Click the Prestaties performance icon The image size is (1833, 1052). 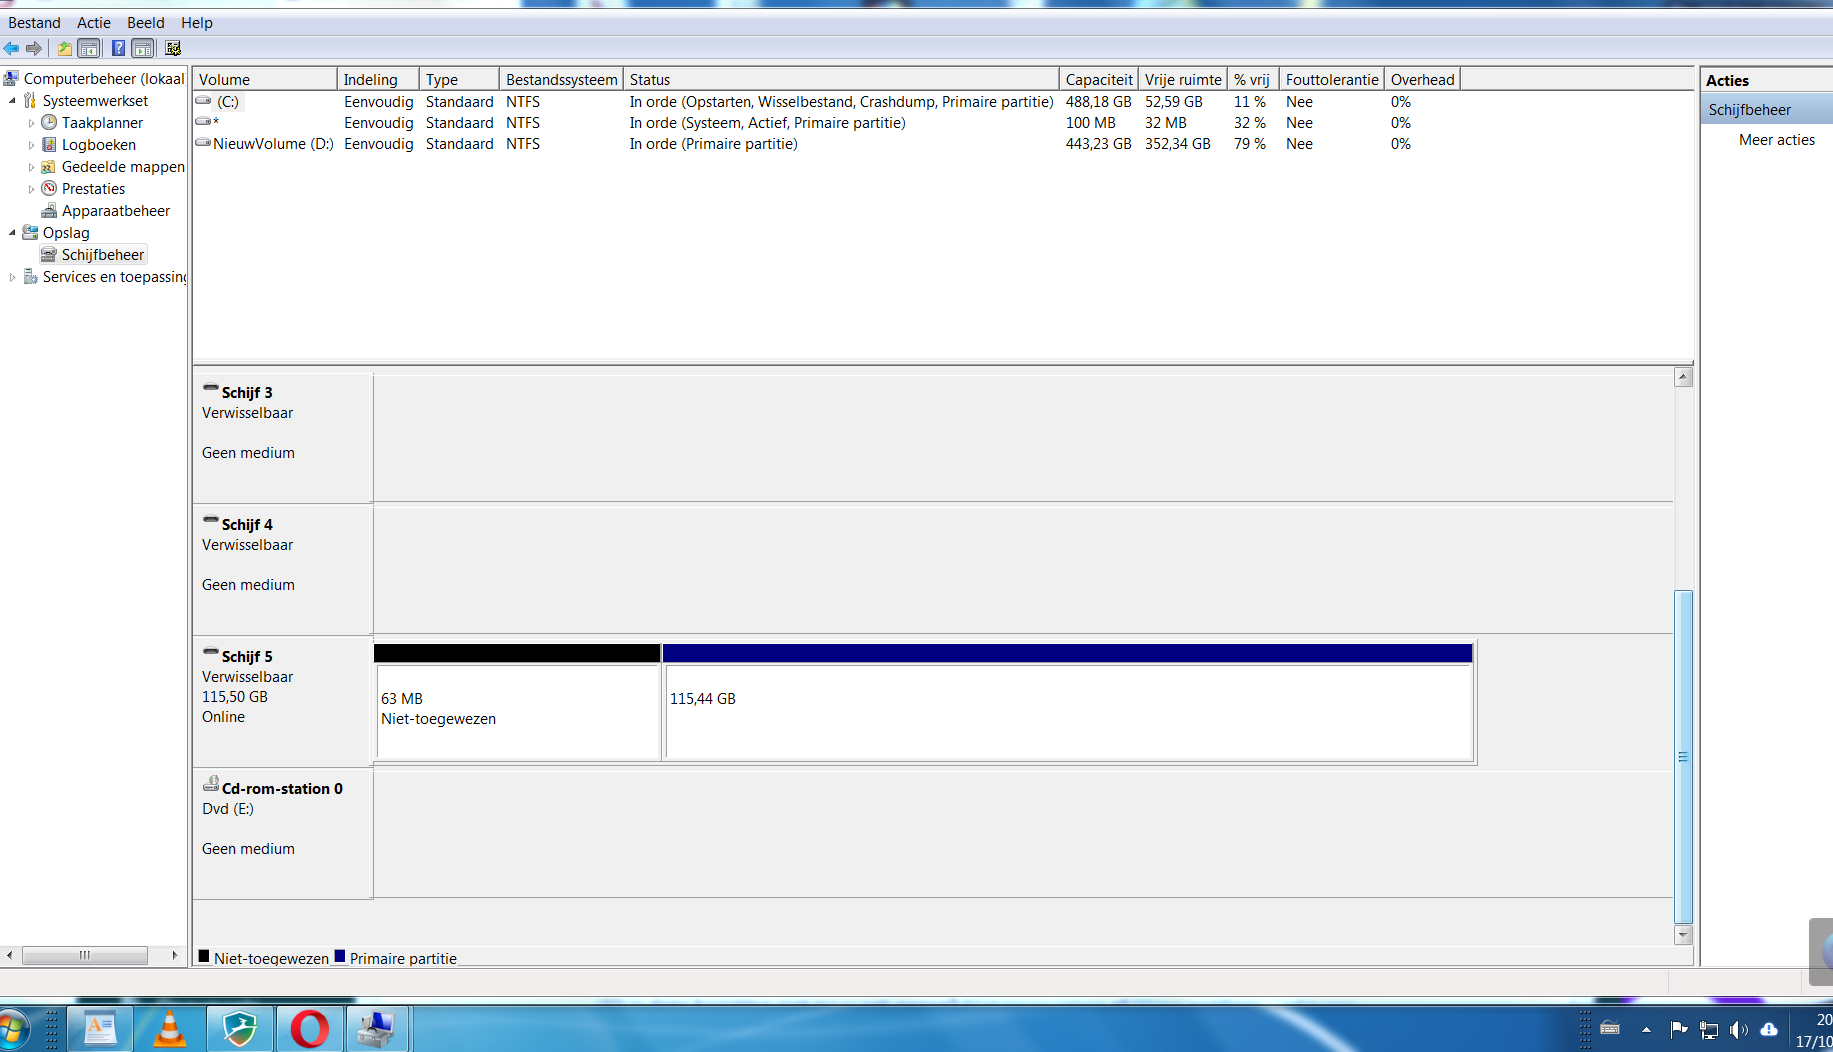click(49, 188)
